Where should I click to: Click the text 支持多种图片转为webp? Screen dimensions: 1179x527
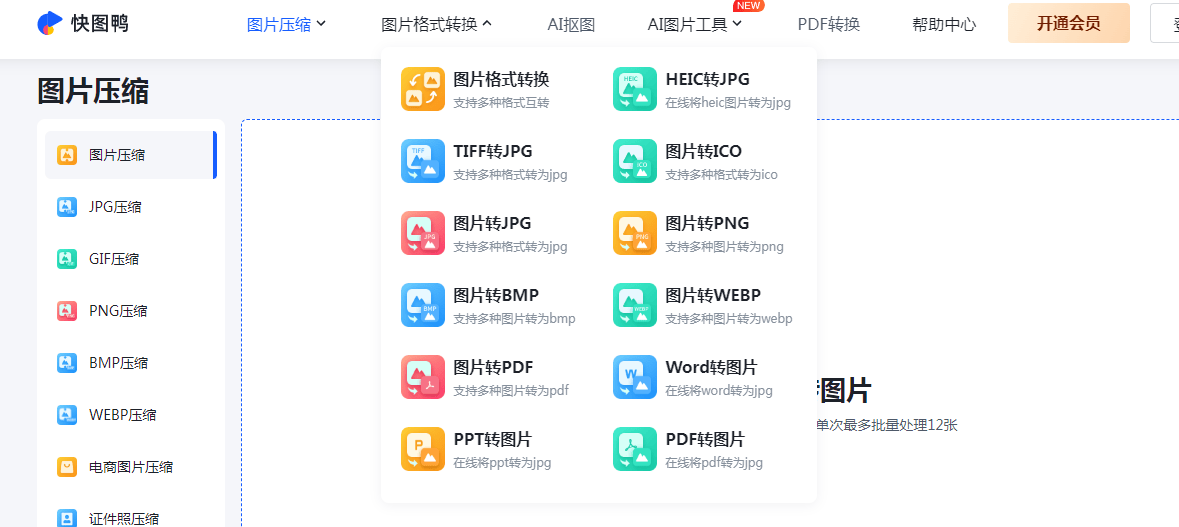(729, 320)
